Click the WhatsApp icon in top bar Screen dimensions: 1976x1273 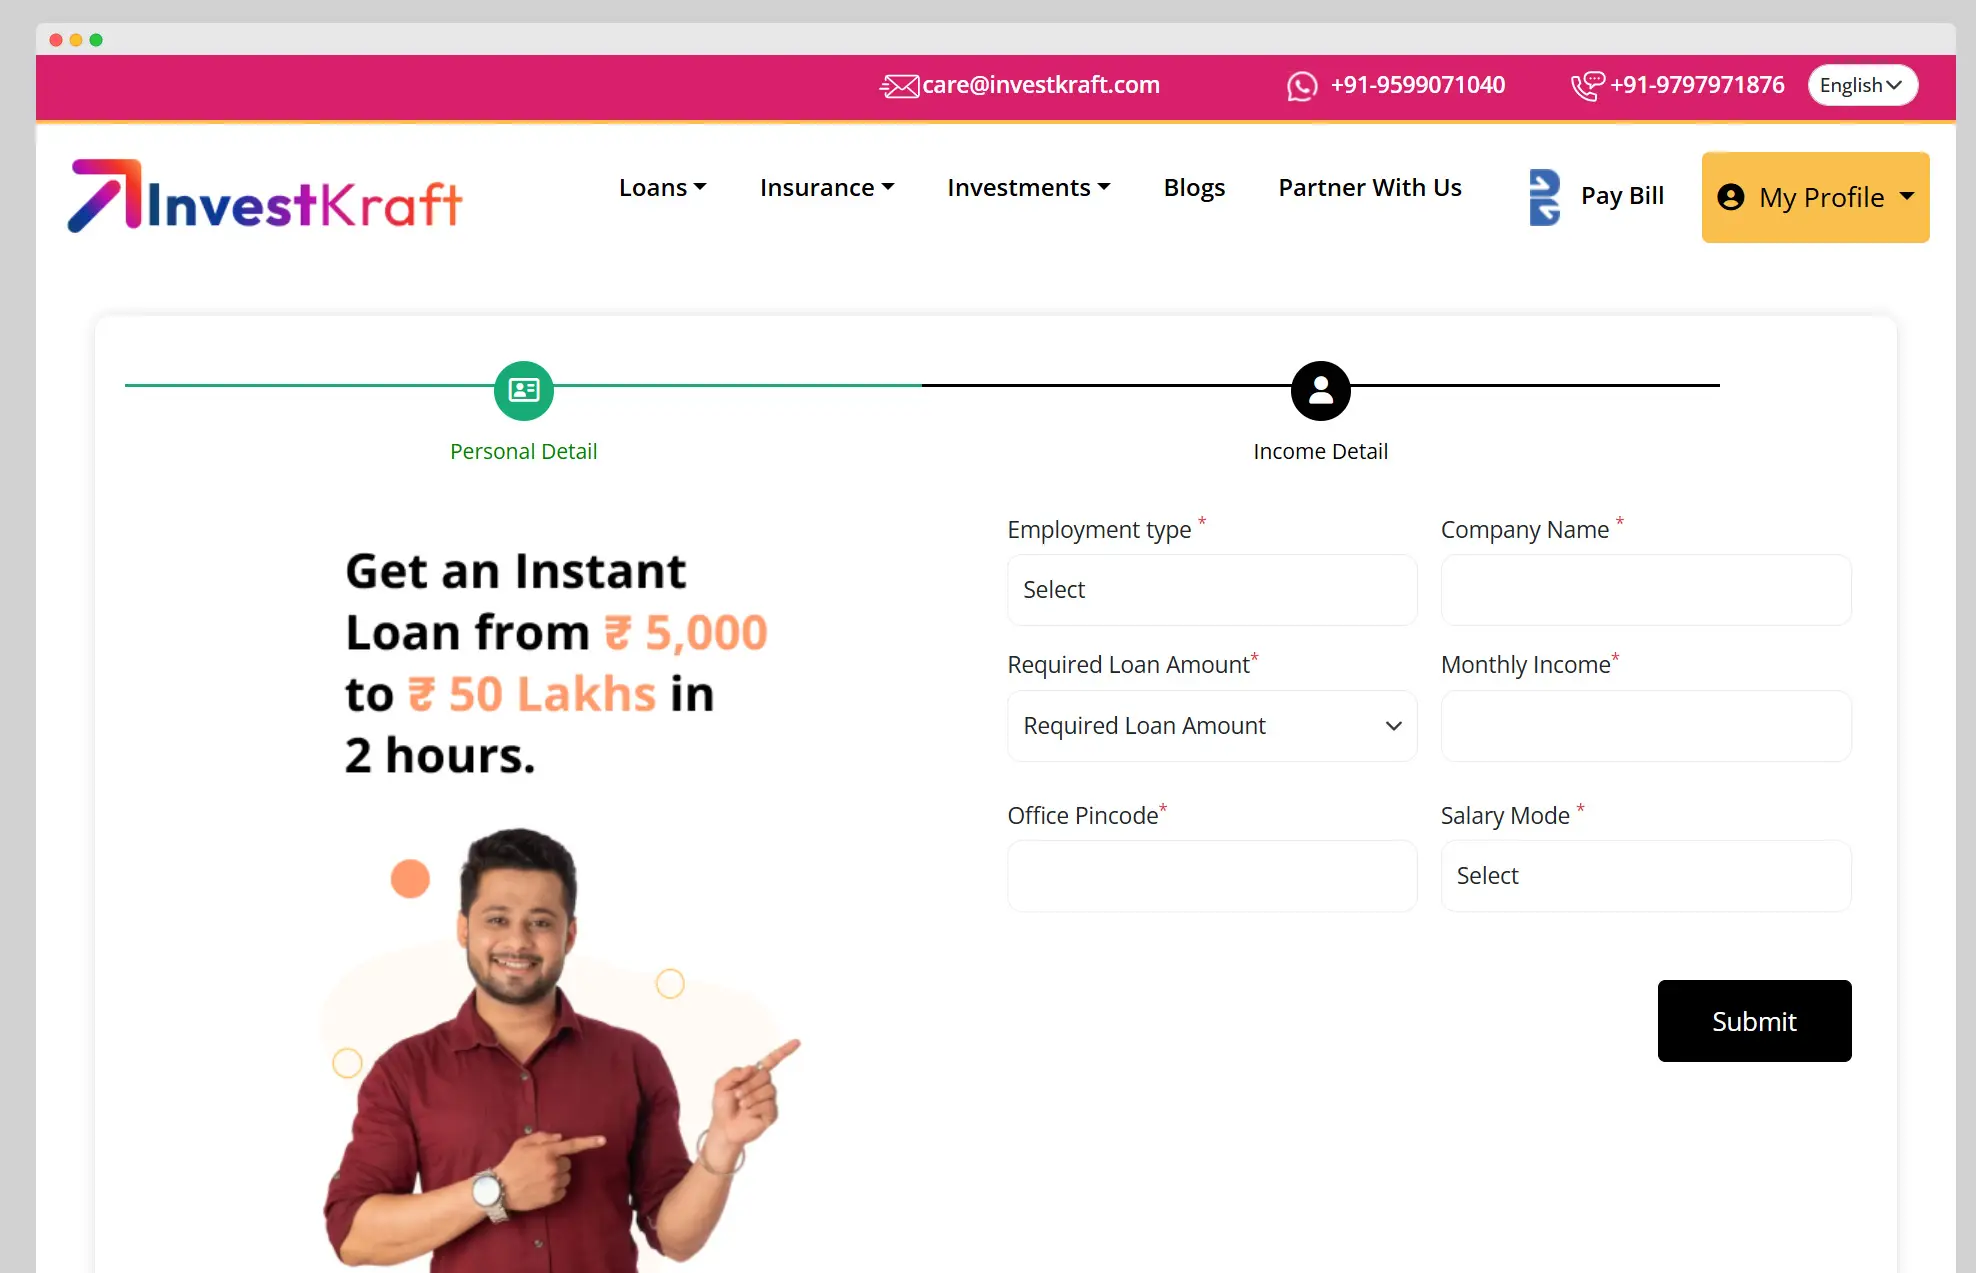click(1301, 86)
